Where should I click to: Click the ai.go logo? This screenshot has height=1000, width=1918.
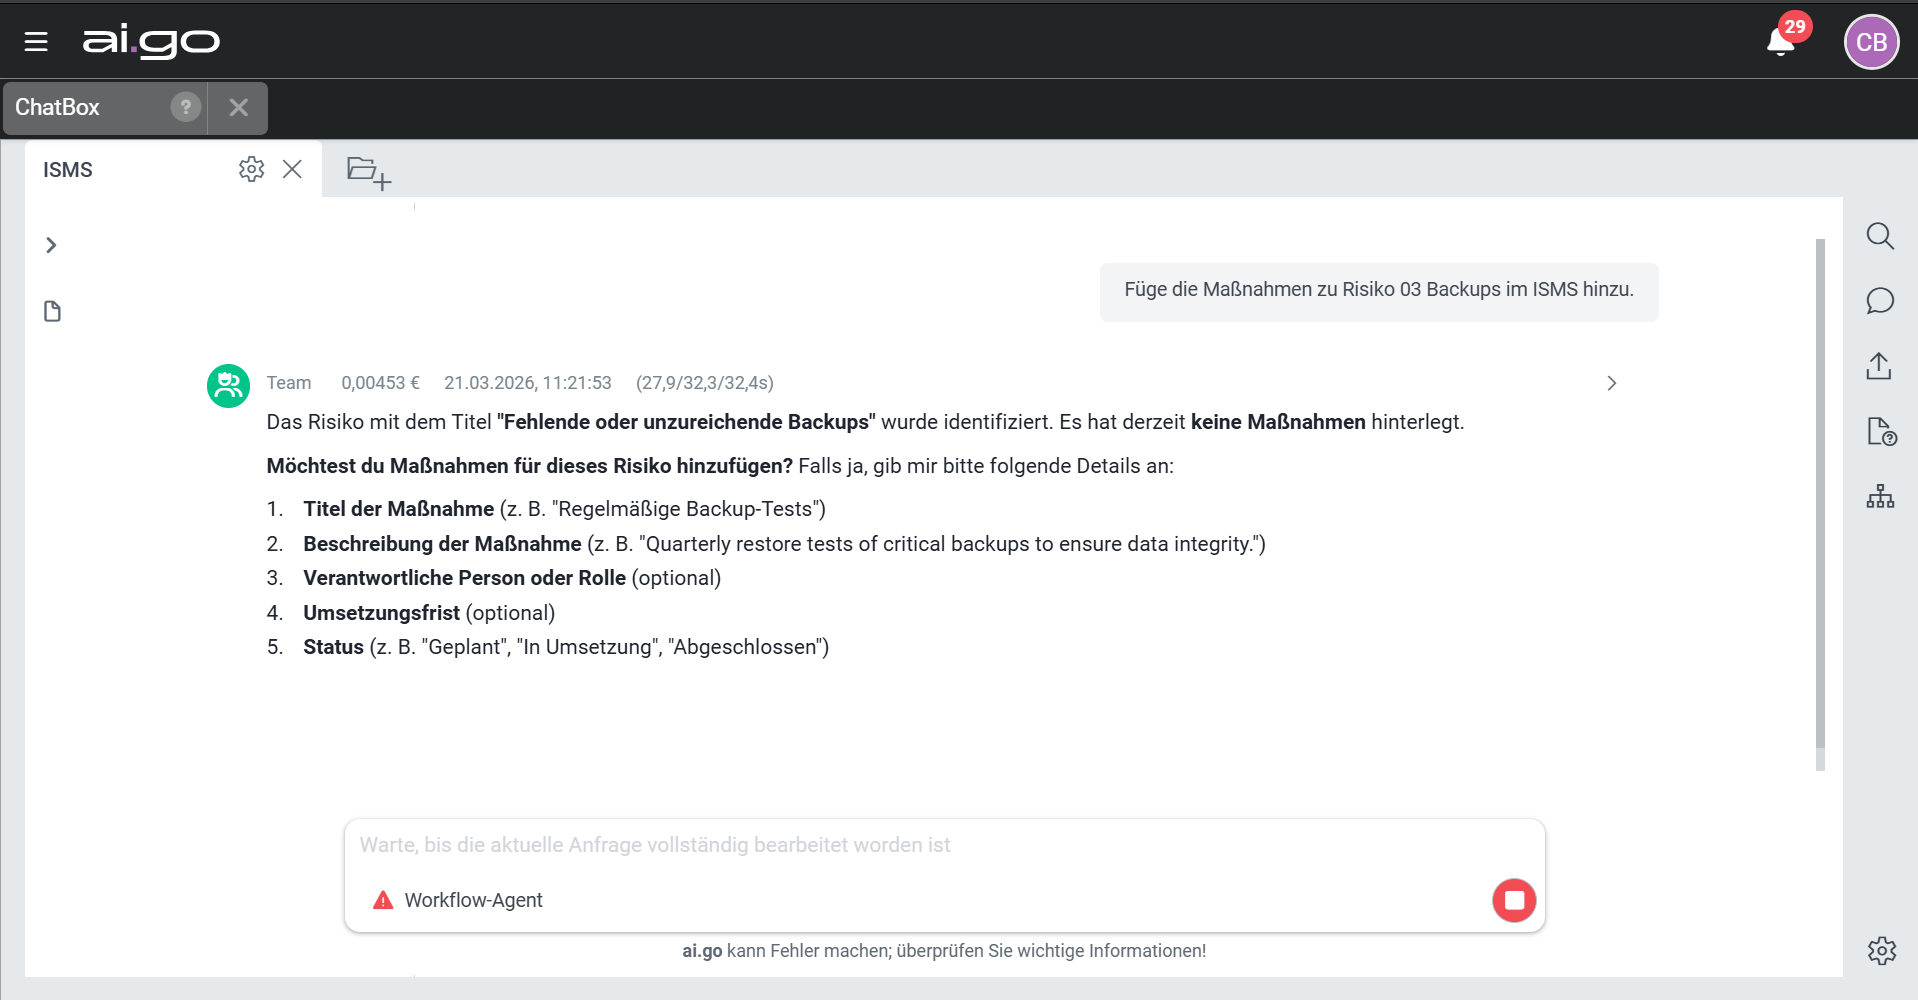(x=150, y=41)
